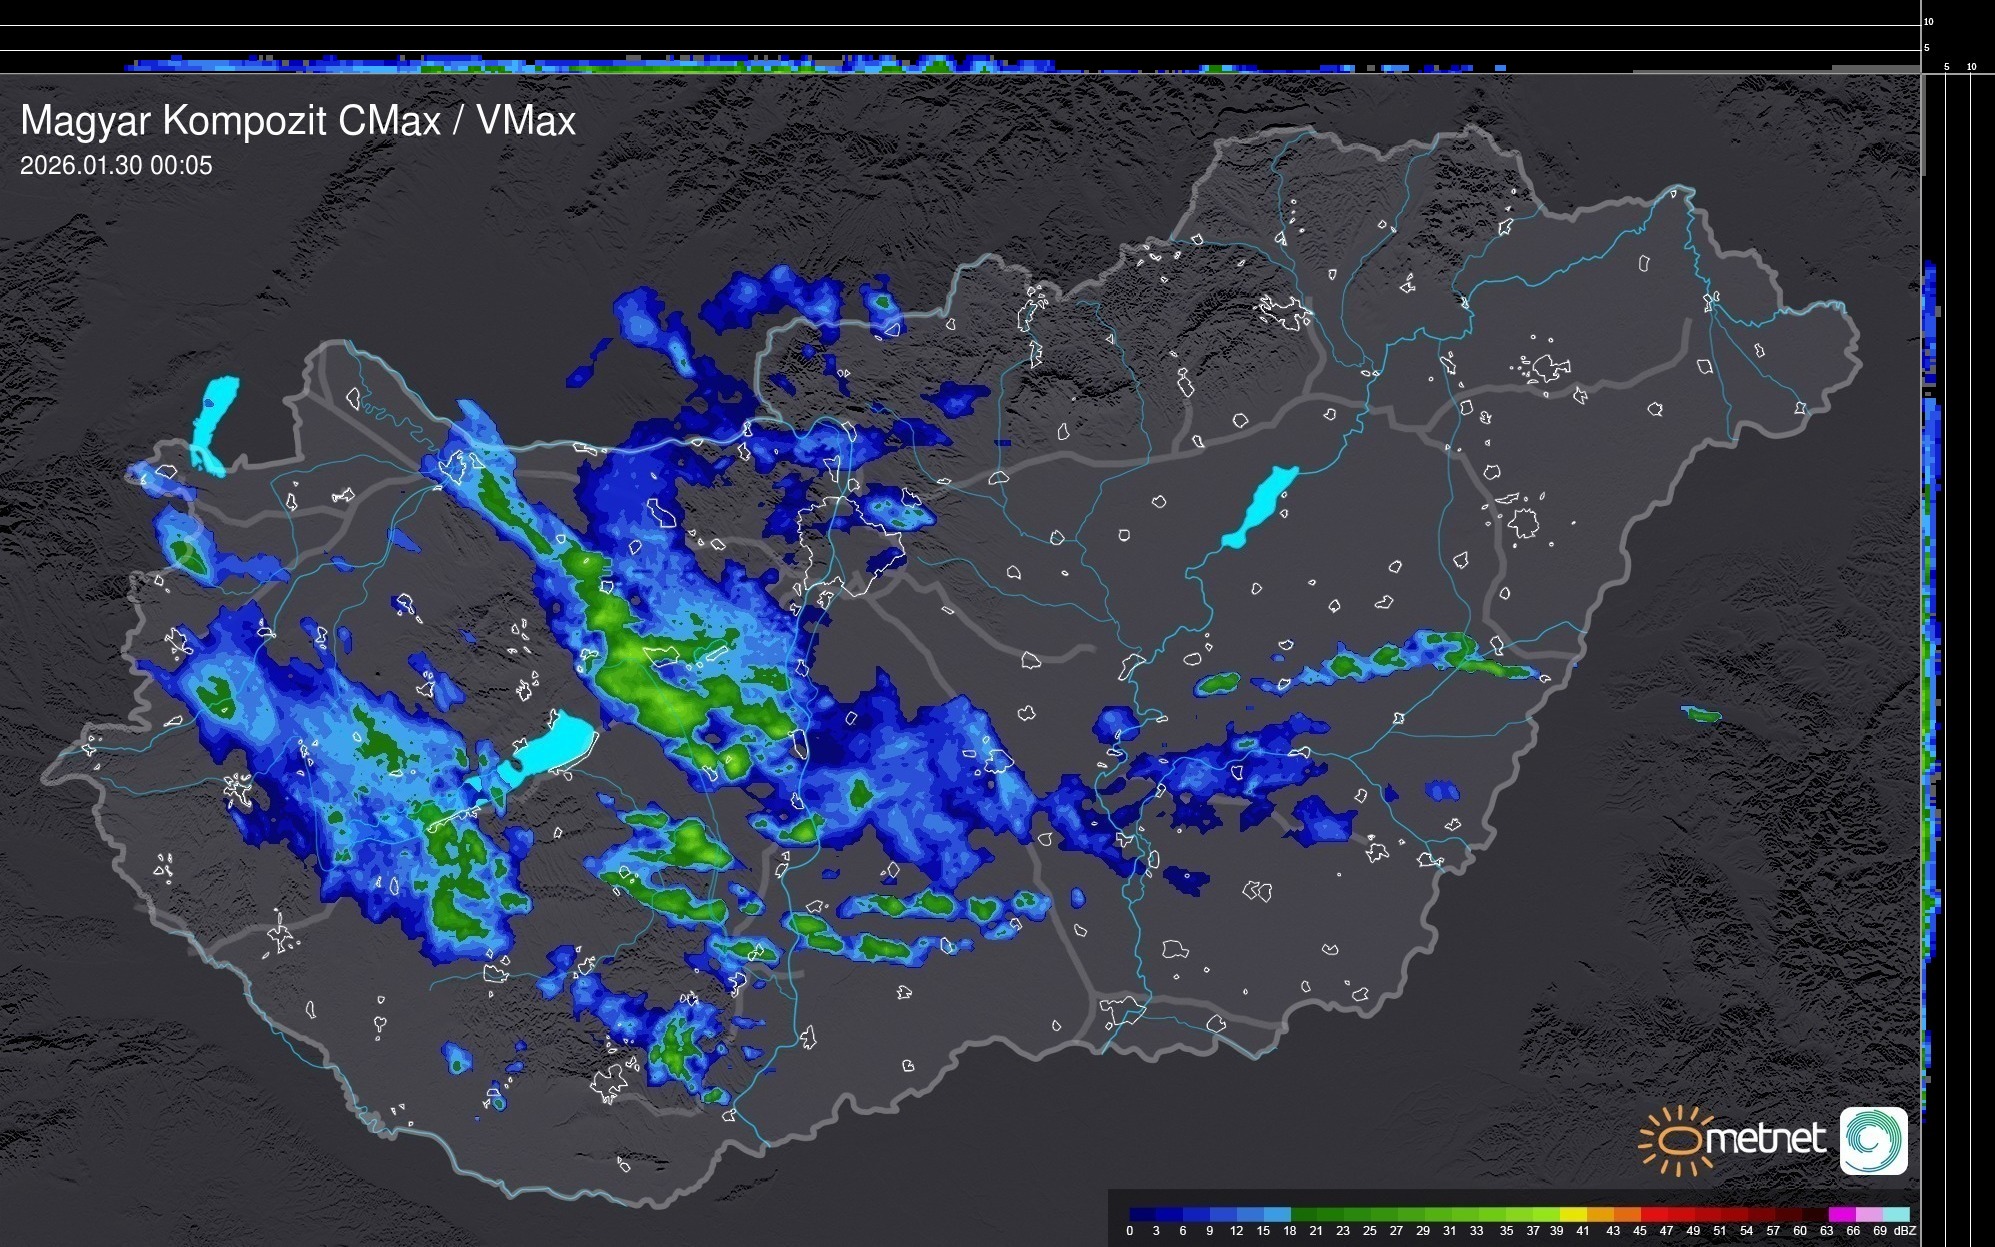Click the pink 66 dBZ legend swatch
This screenshot has height=1247, width=1995.
[1868, 1214]
